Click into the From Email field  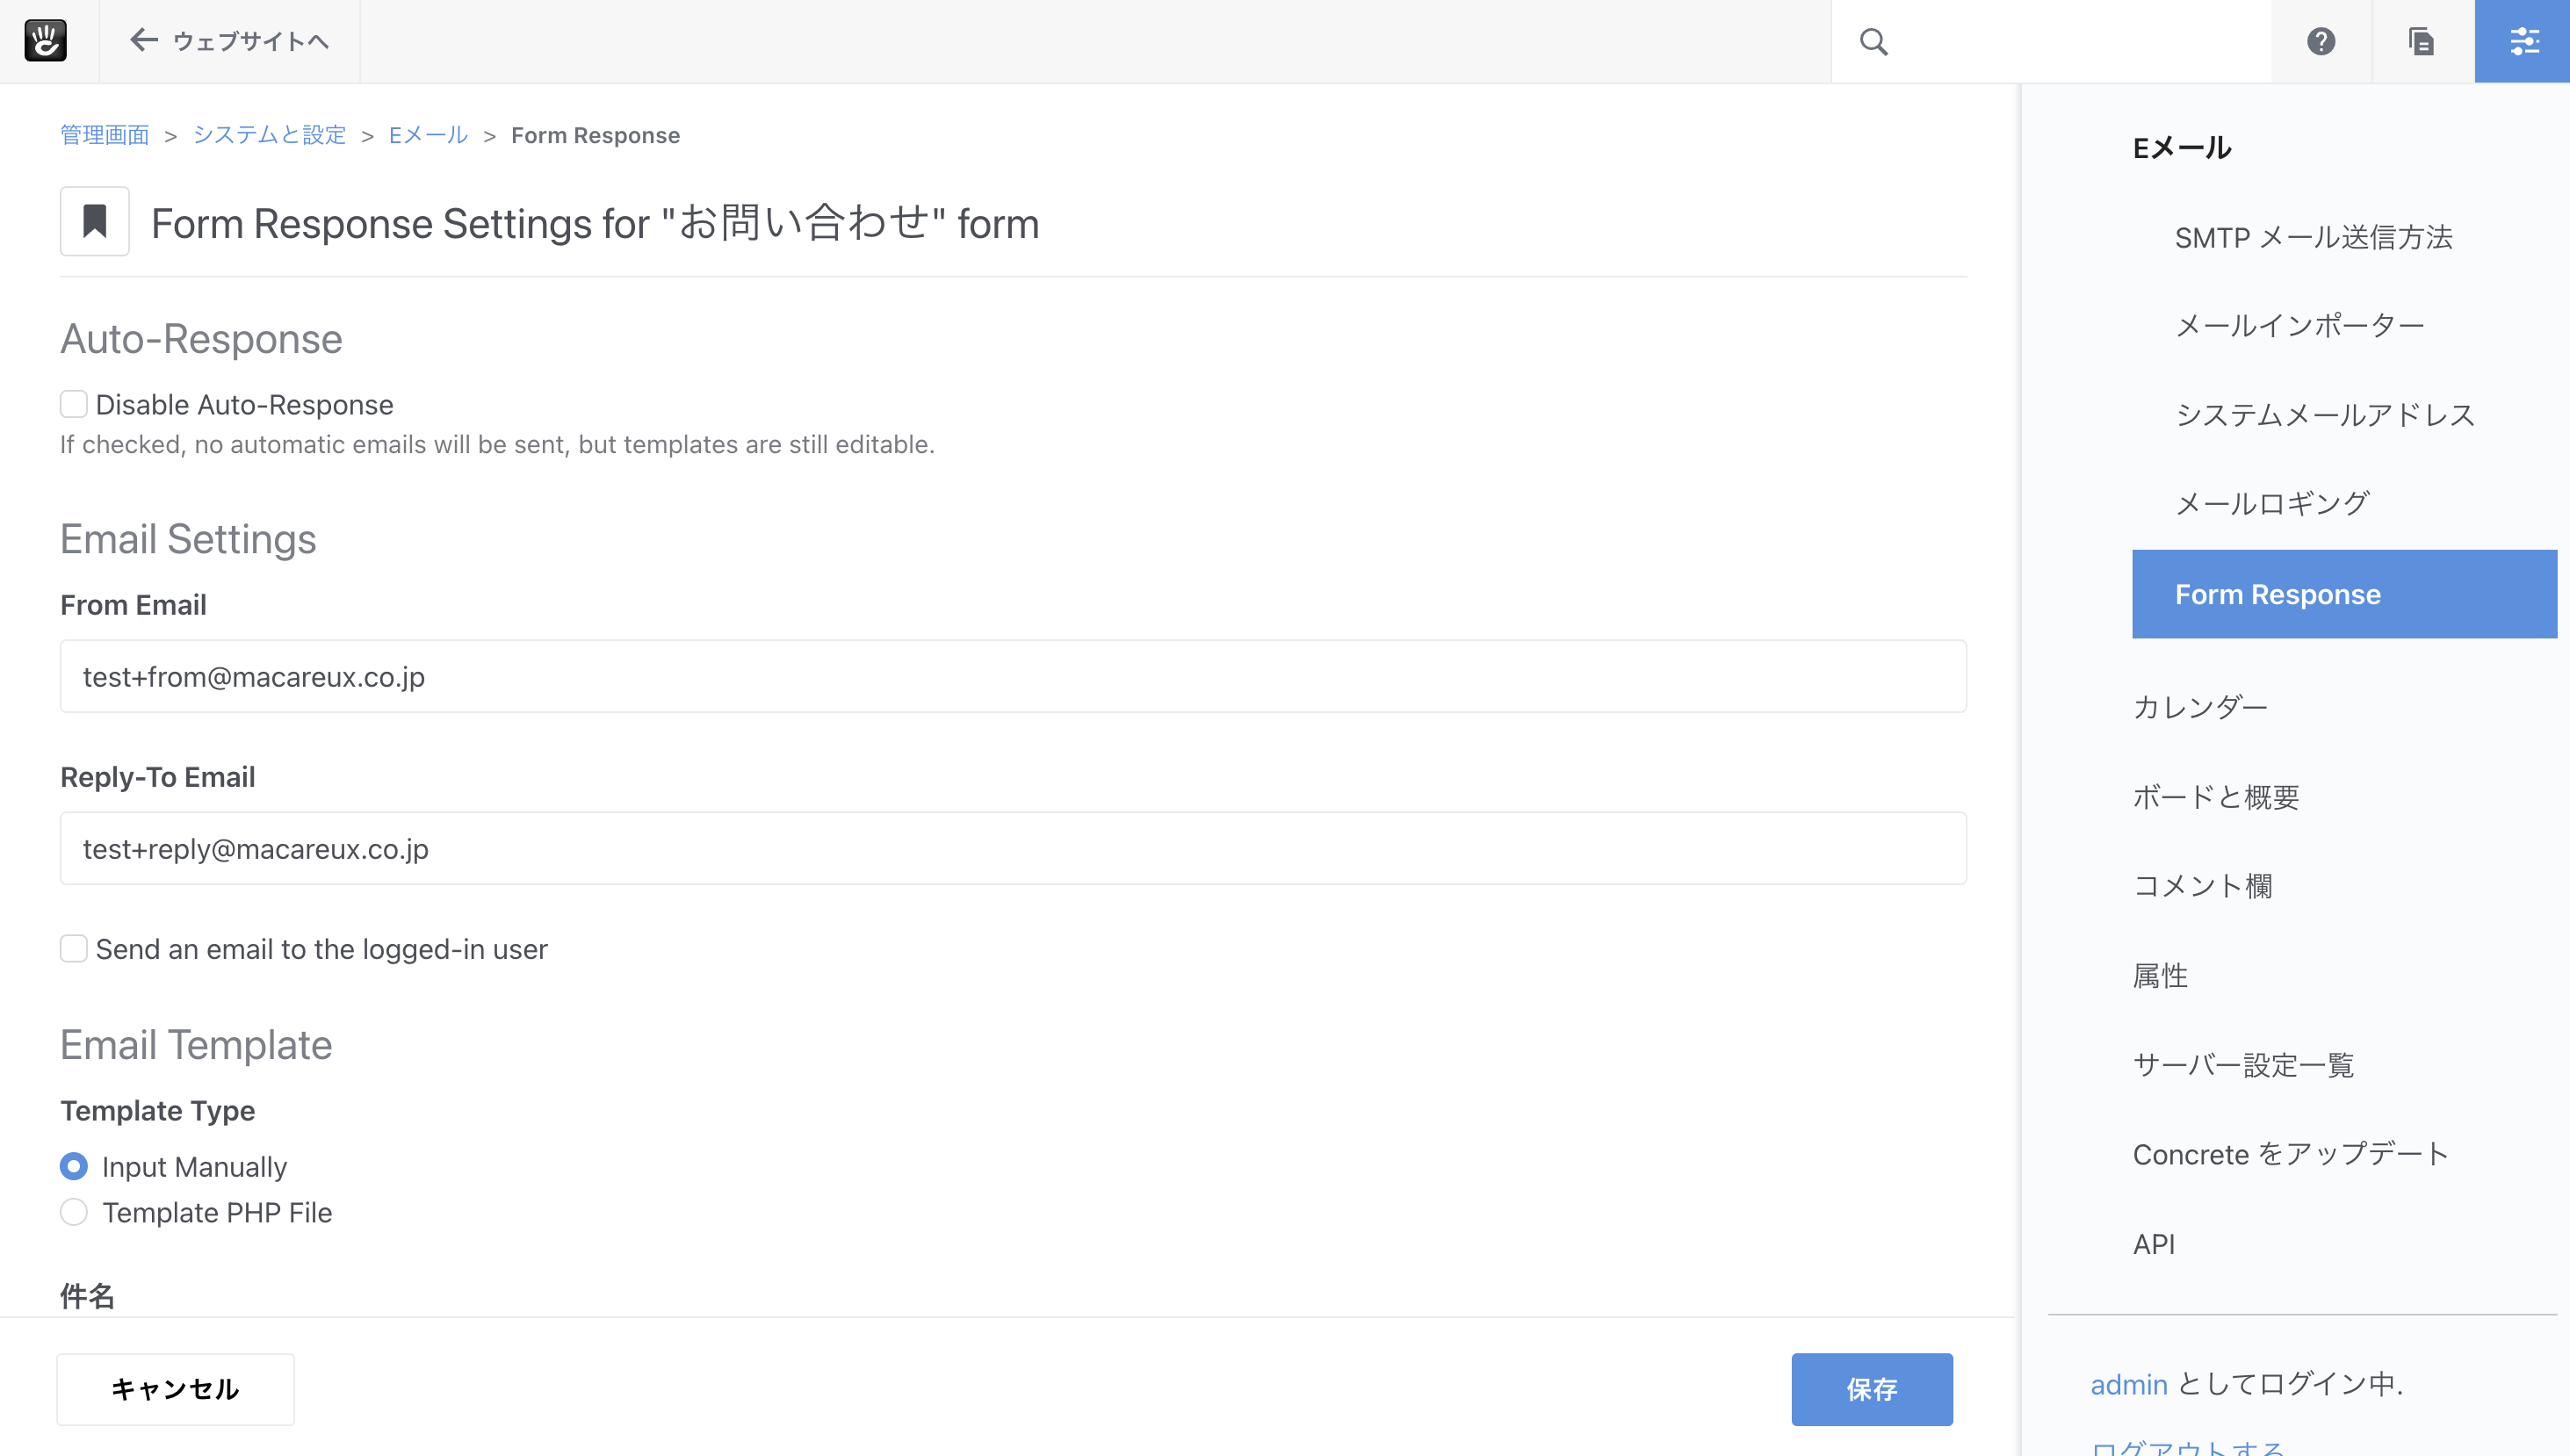(x=1012, y=676)
